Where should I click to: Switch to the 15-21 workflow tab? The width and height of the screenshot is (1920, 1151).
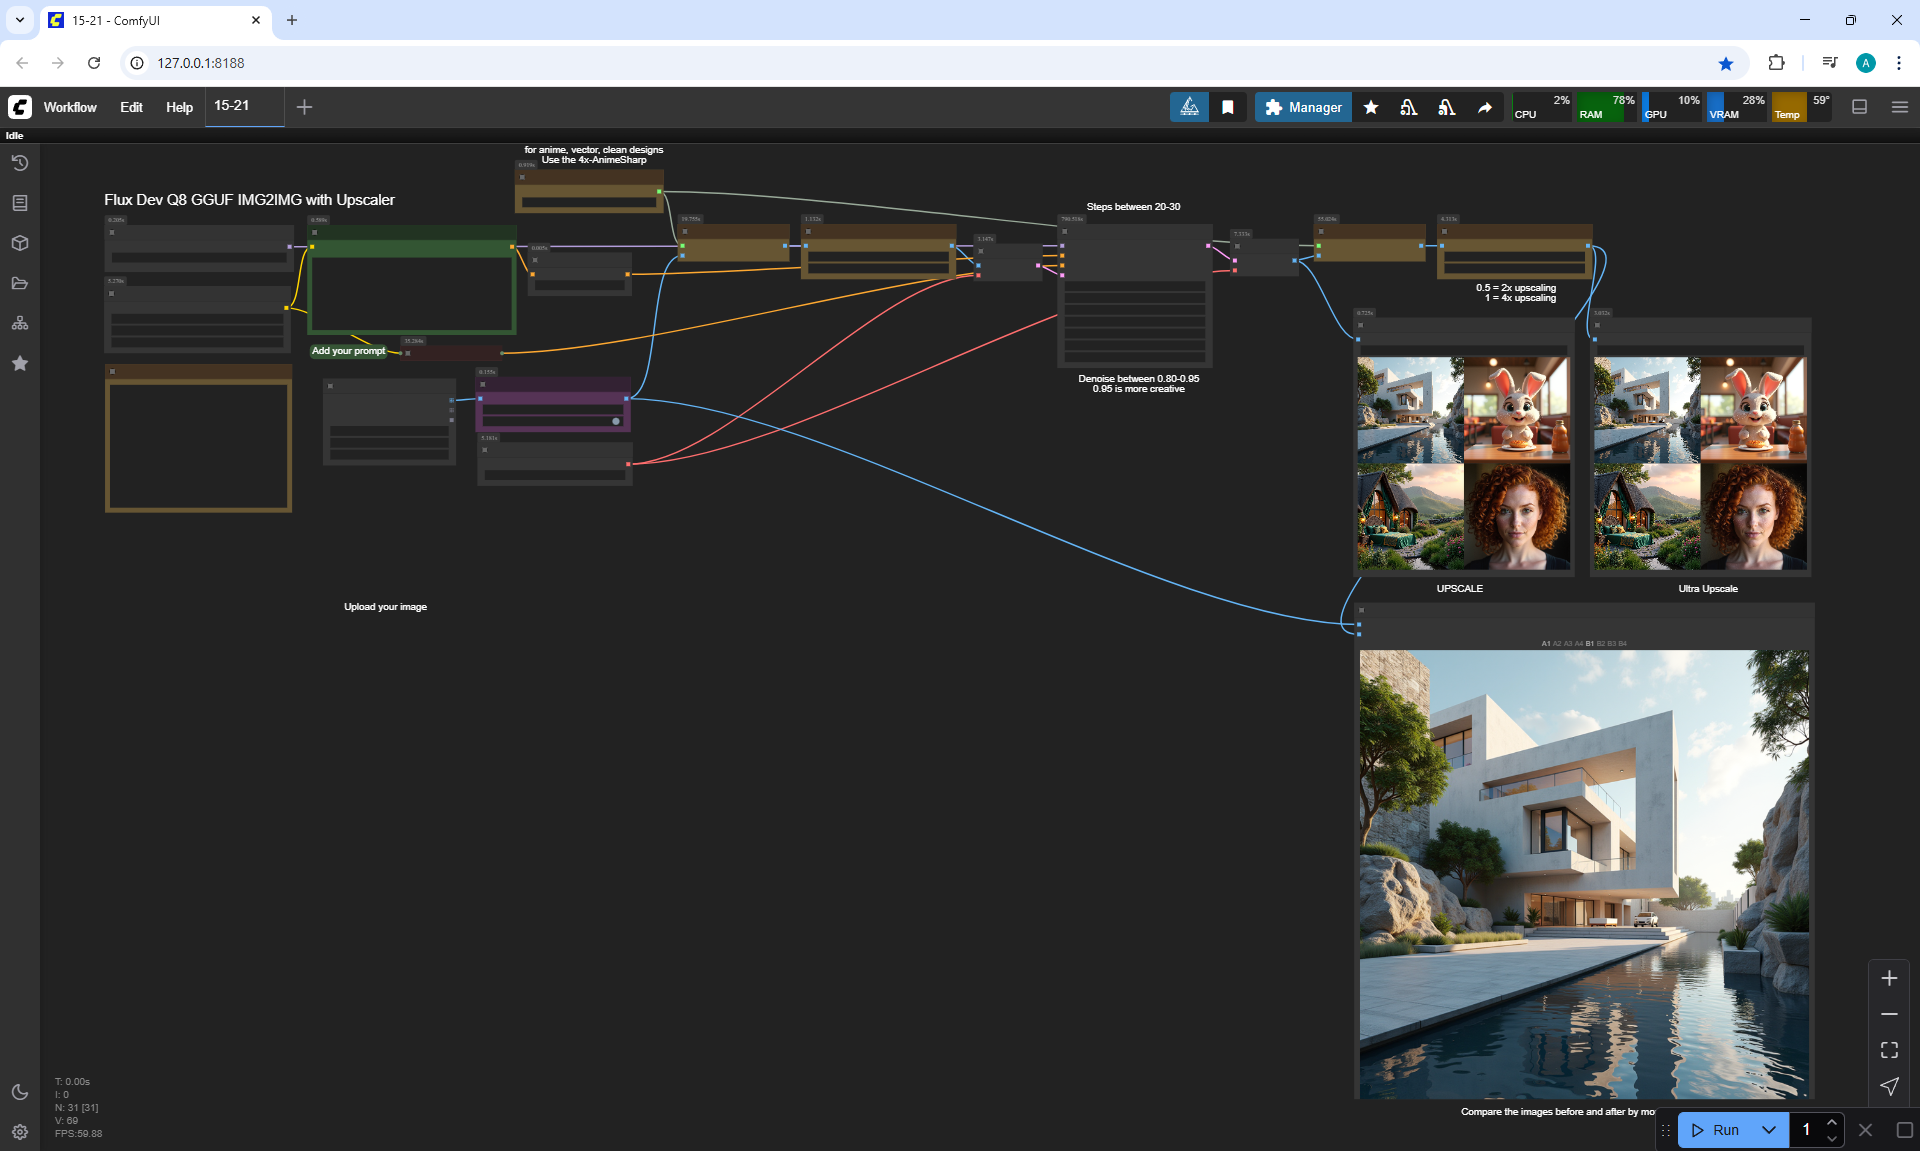click(x=232, y=106)
